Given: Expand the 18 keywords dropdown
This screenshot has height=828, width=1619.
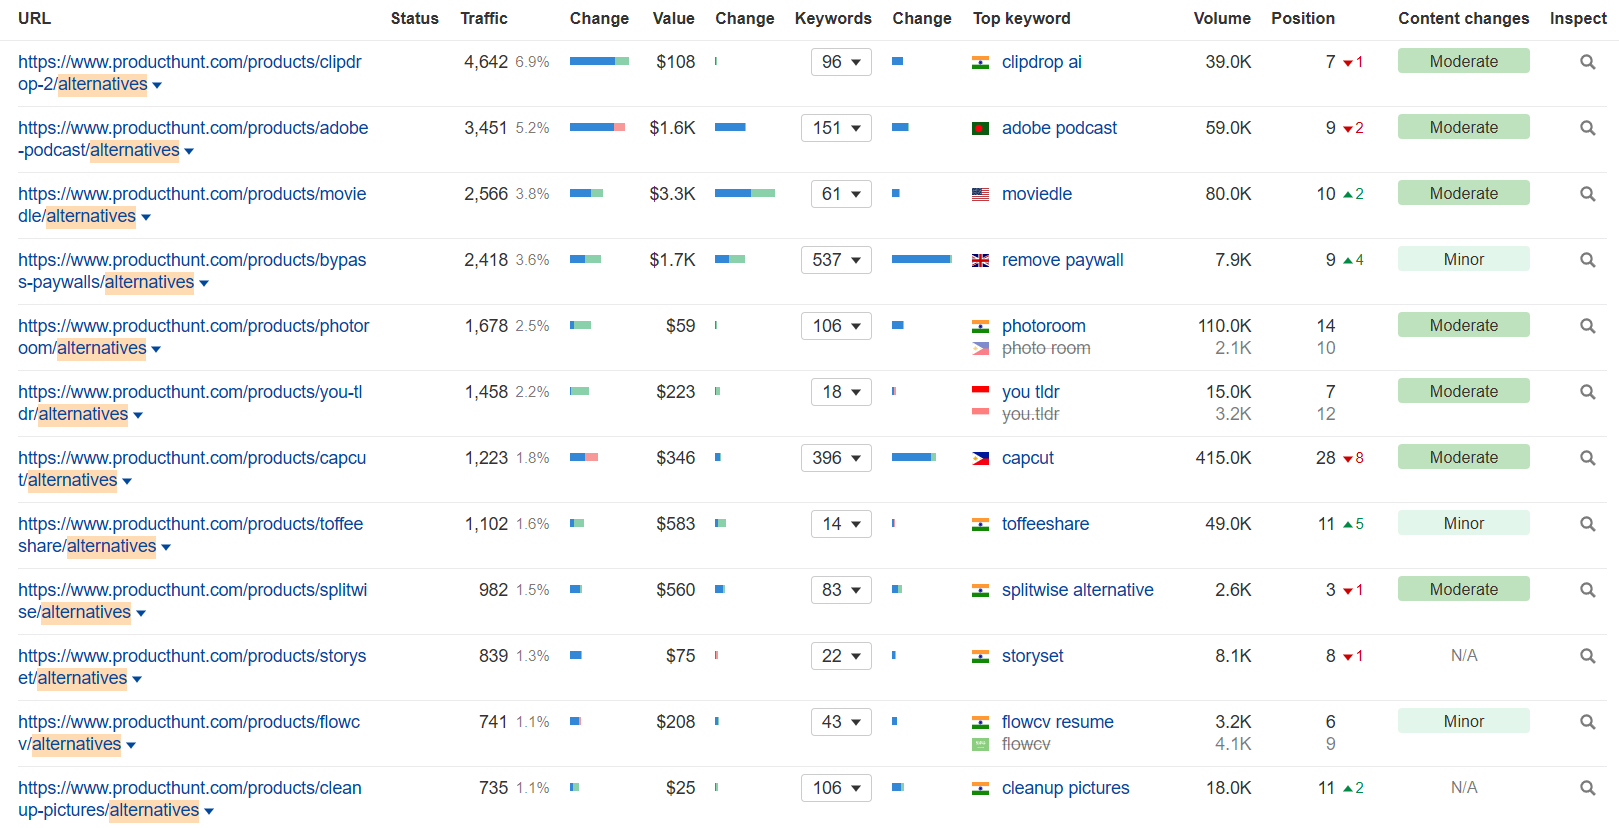Looking at the screenshot, I should 841,392.
